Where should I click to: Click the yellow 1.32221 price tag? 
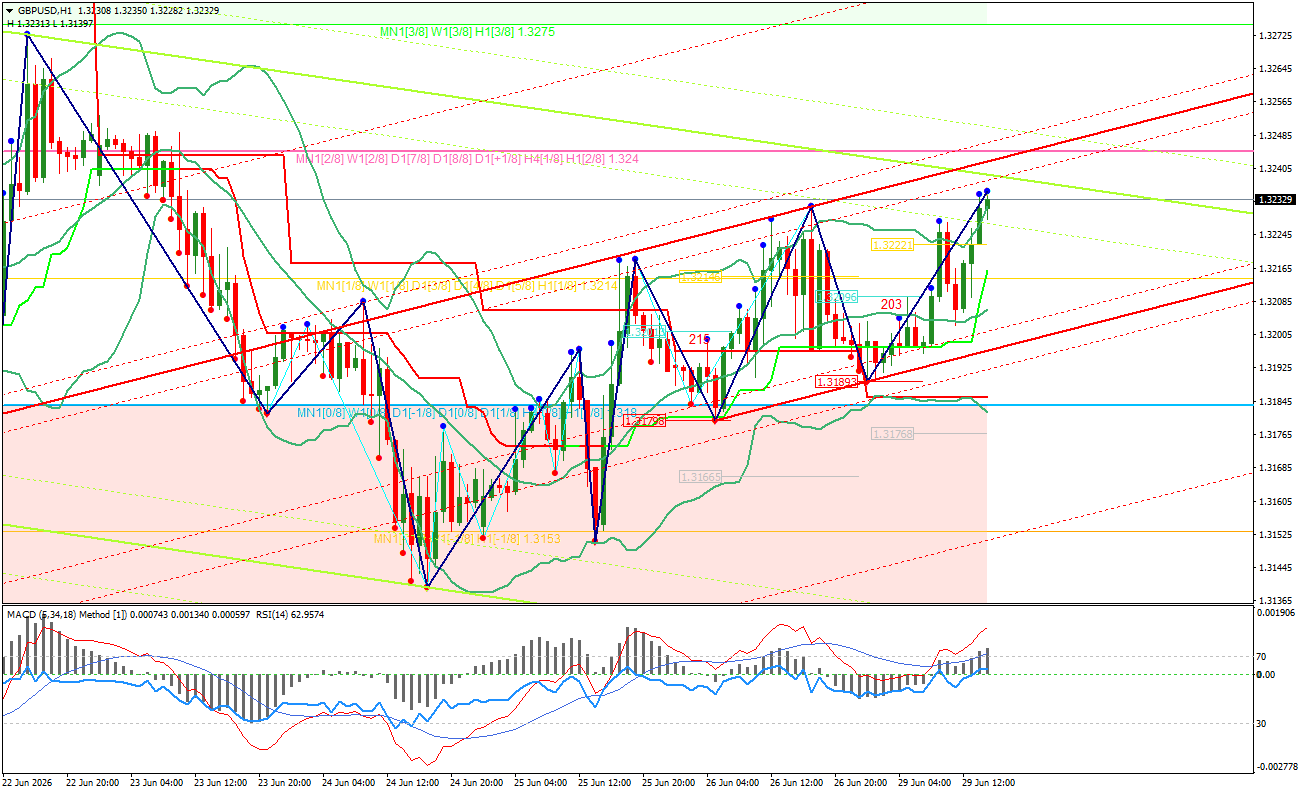891,245
